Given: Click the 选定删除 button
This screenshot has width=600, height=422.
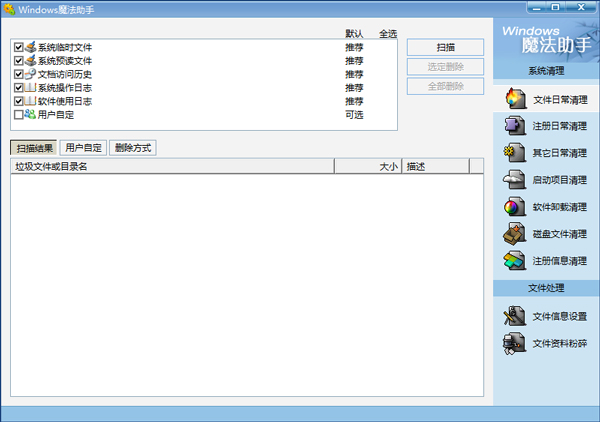Looking at the screenshot, I should (445, 67).
